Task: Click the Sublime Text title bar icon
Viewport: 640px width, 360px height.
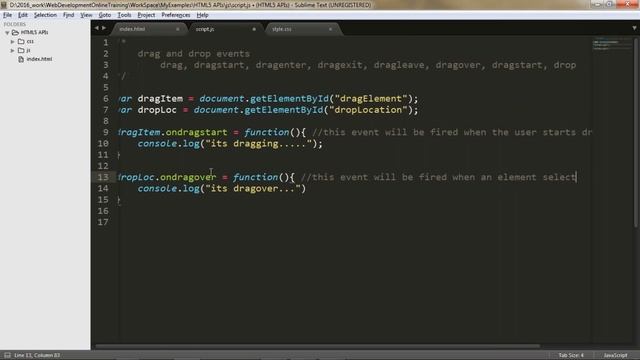Action: (x=4, y=5)
